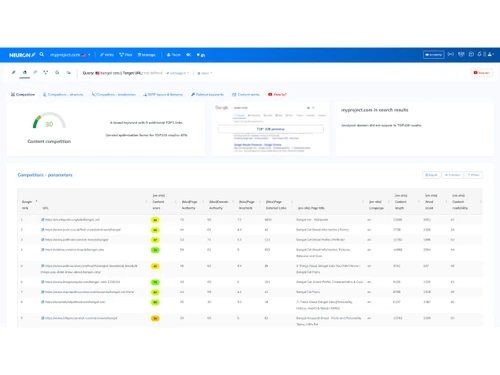This screenshot has height=375, width=500.
Task: Open the rank 4 competitor URL link
Action: [74, 250]
